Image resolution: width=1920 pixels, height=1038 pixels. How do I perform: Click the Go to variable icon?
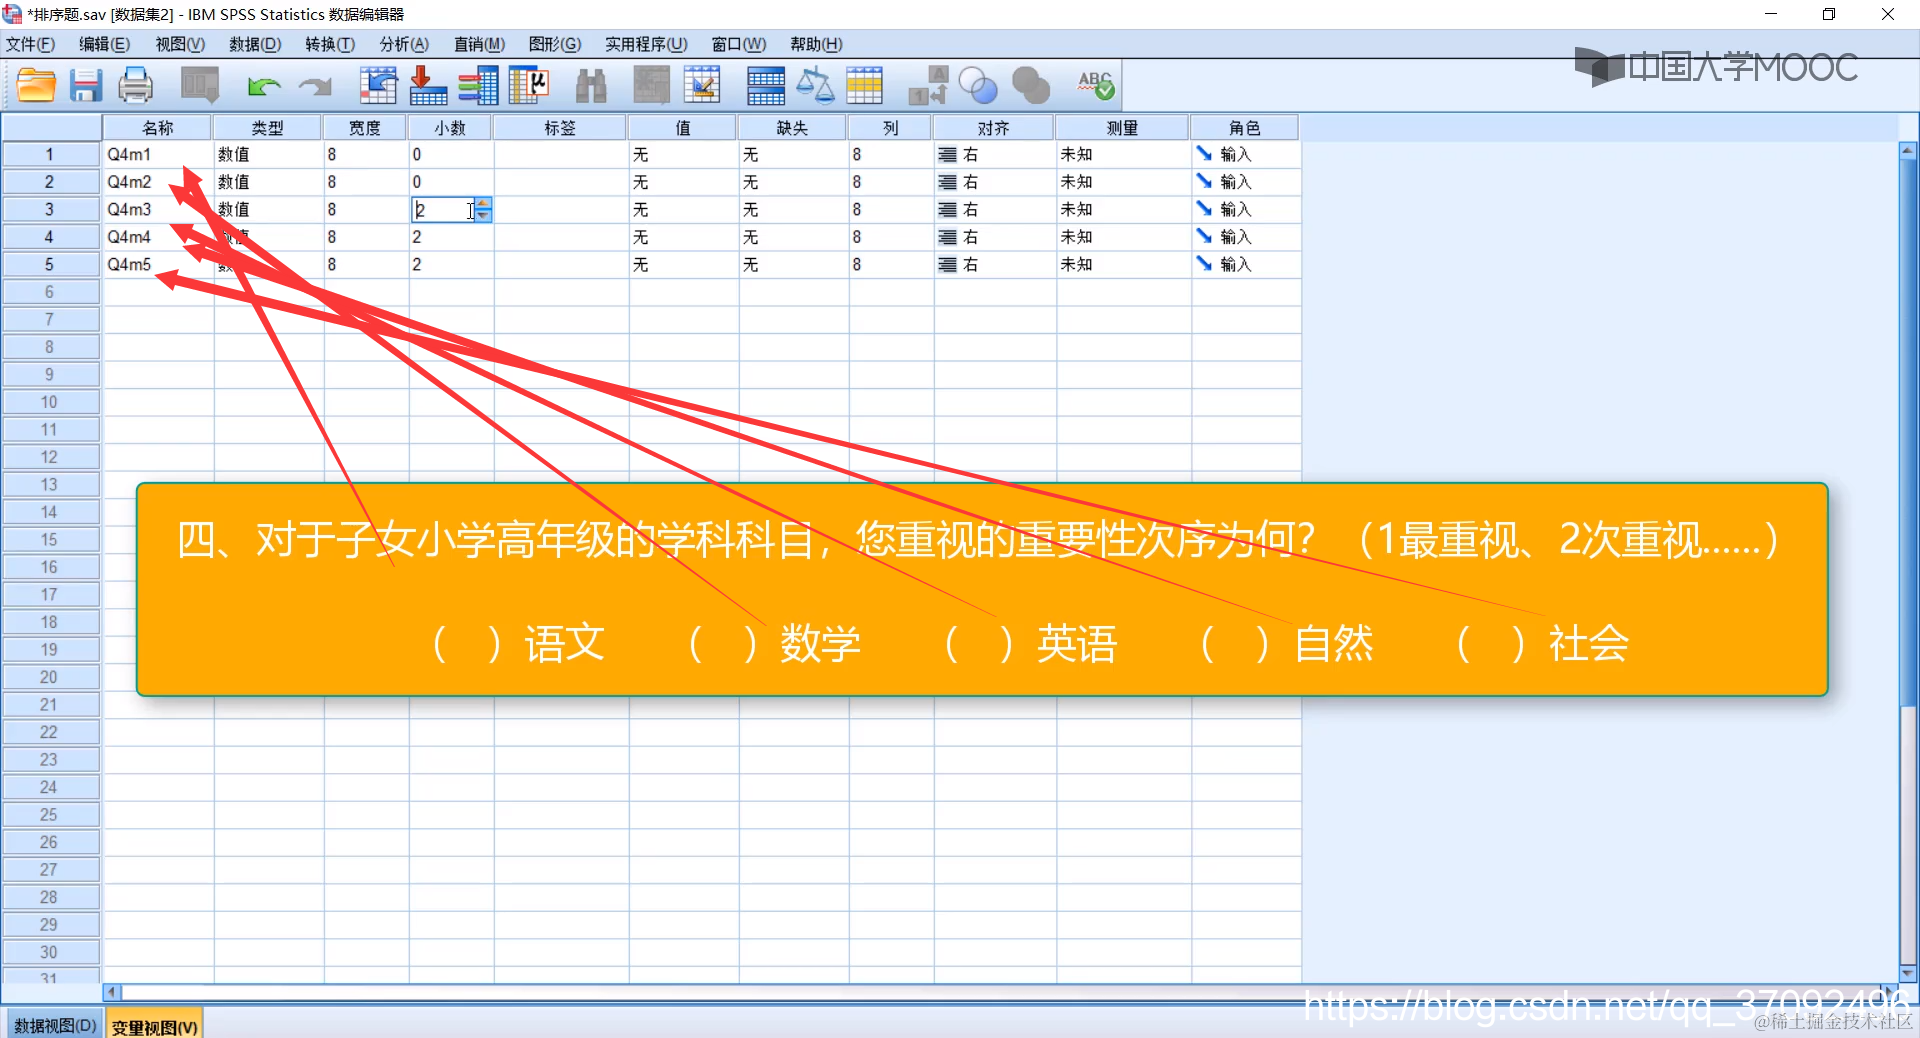[x=428, y=86]
